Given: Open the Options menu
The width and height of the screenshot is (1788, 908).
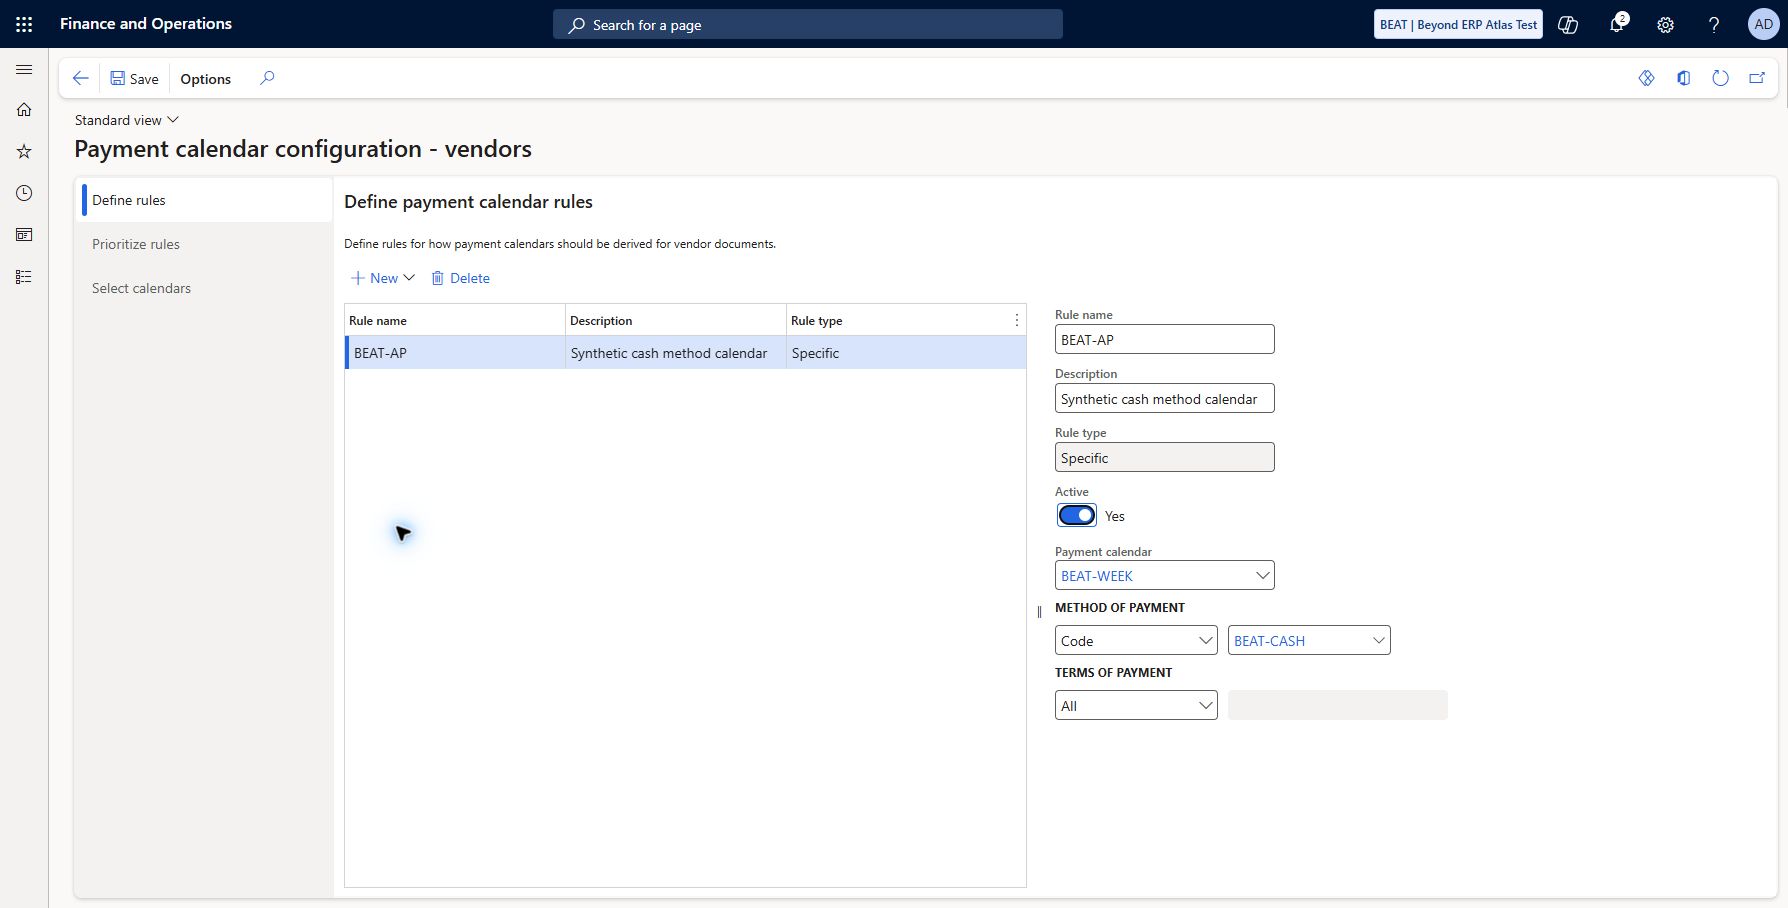Looking at the screenshot, I should 205,79.
